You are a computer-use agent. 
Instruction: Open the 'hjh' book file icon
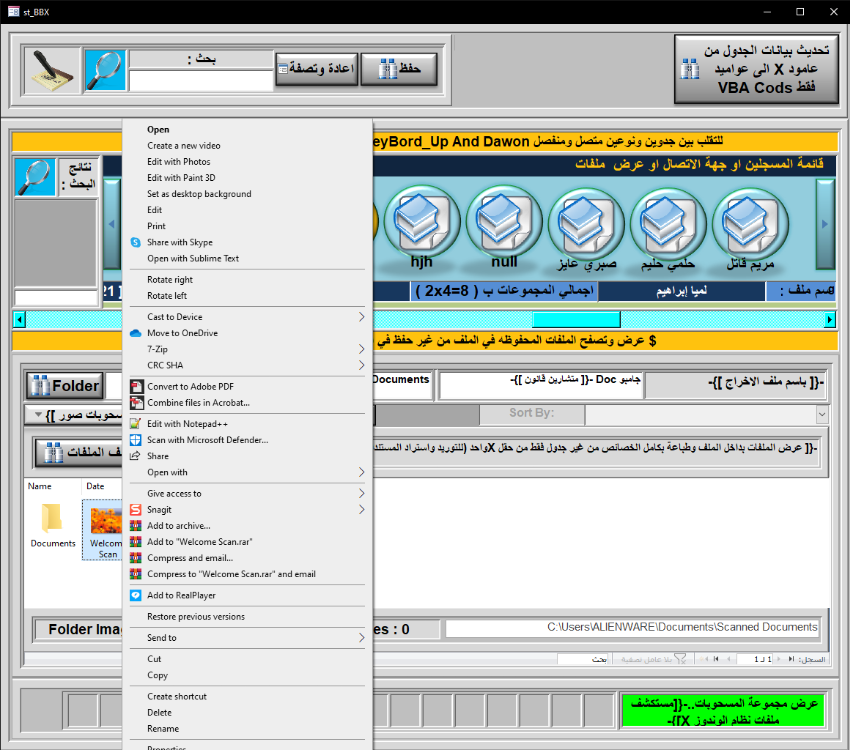(422, 222)
